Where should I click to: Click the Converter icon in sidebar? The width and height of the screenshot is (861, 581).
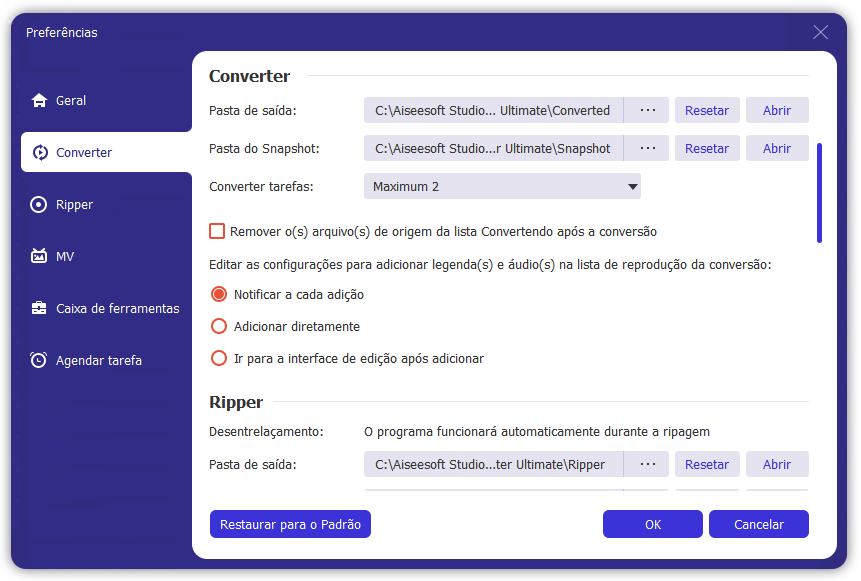pos(39,153)
